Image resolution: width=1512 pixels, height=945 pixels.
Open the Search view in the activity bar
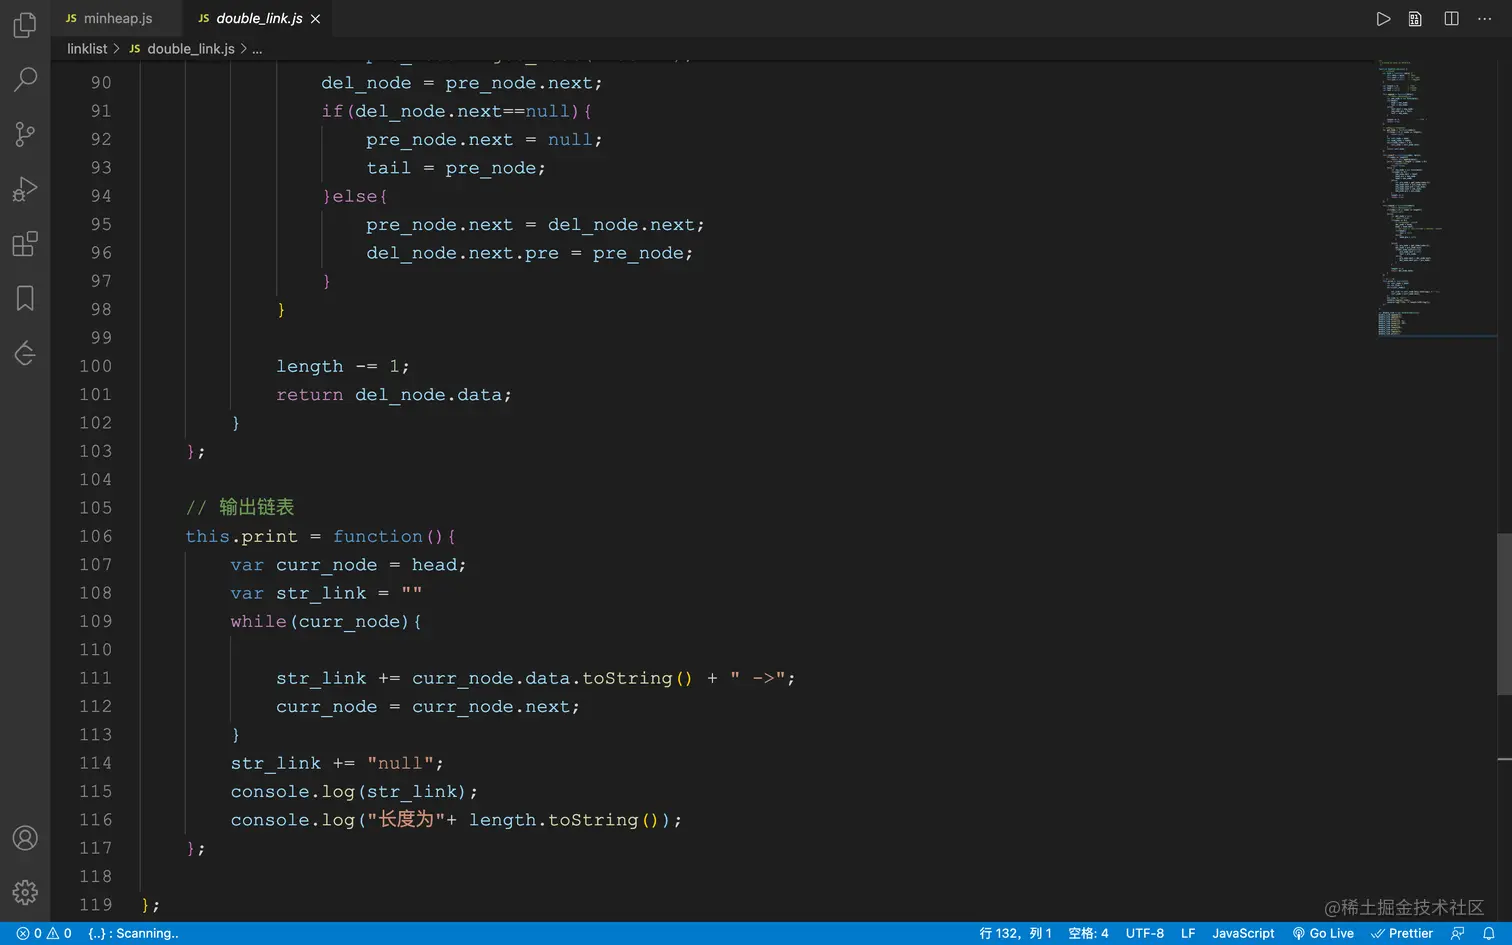25,79
